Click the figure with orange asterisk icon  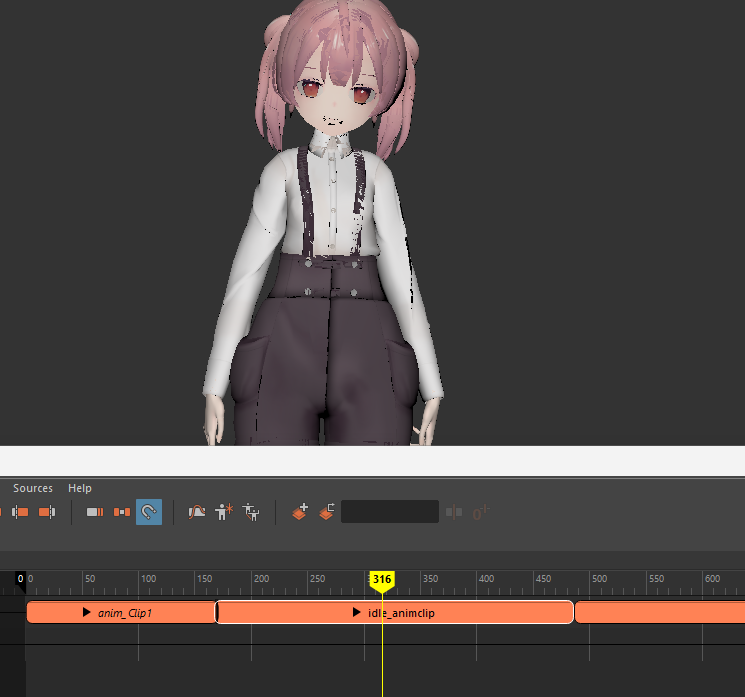click(x=224, y=512)
